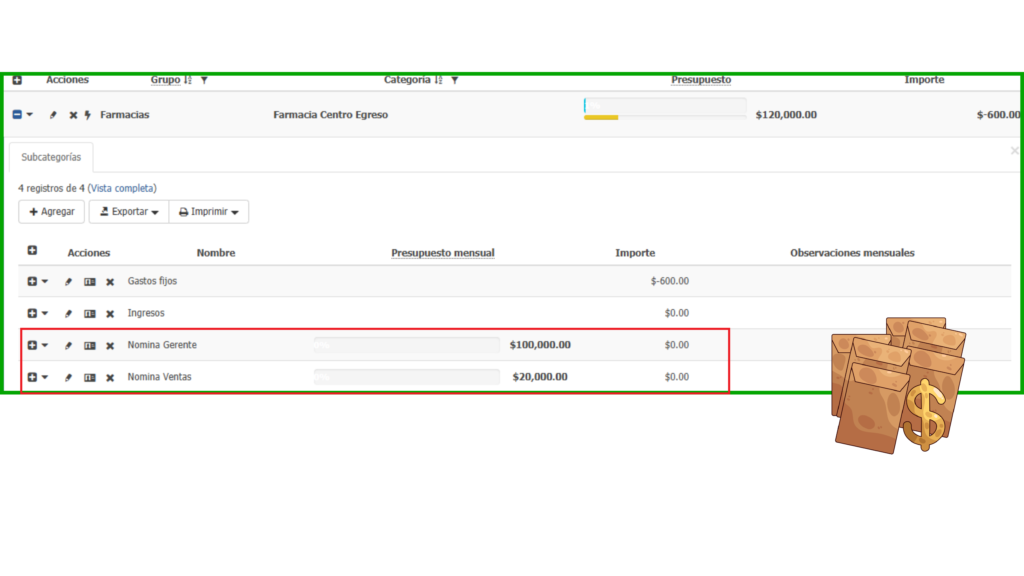Collapse the Farmacias row with minus icon
Viewport: 1024px width, 576px height.
[x=17, y=115]
